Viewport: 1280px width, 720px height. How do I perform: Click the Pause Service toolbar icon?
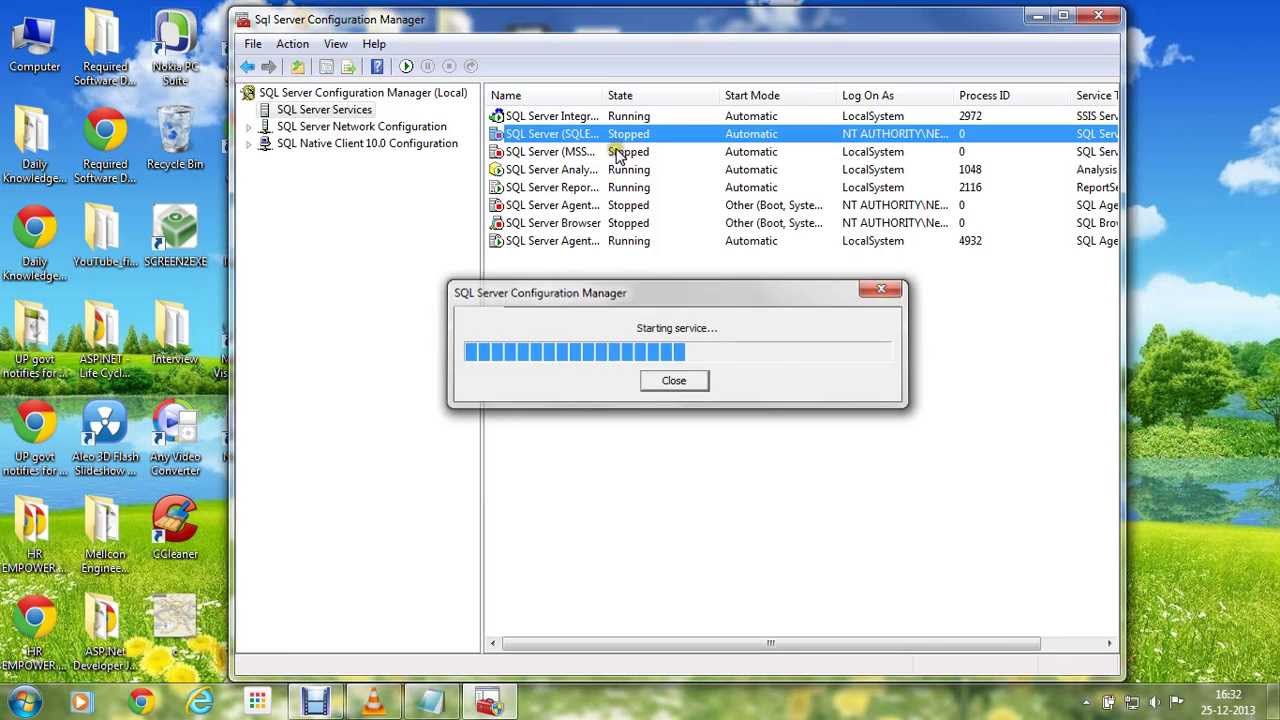tap(428, 66)
